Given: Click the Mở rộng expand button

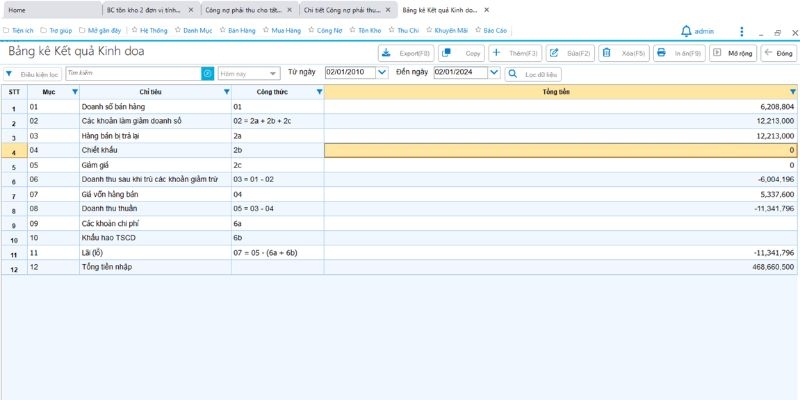Looking at the screenshot, I should click(733, 53).
